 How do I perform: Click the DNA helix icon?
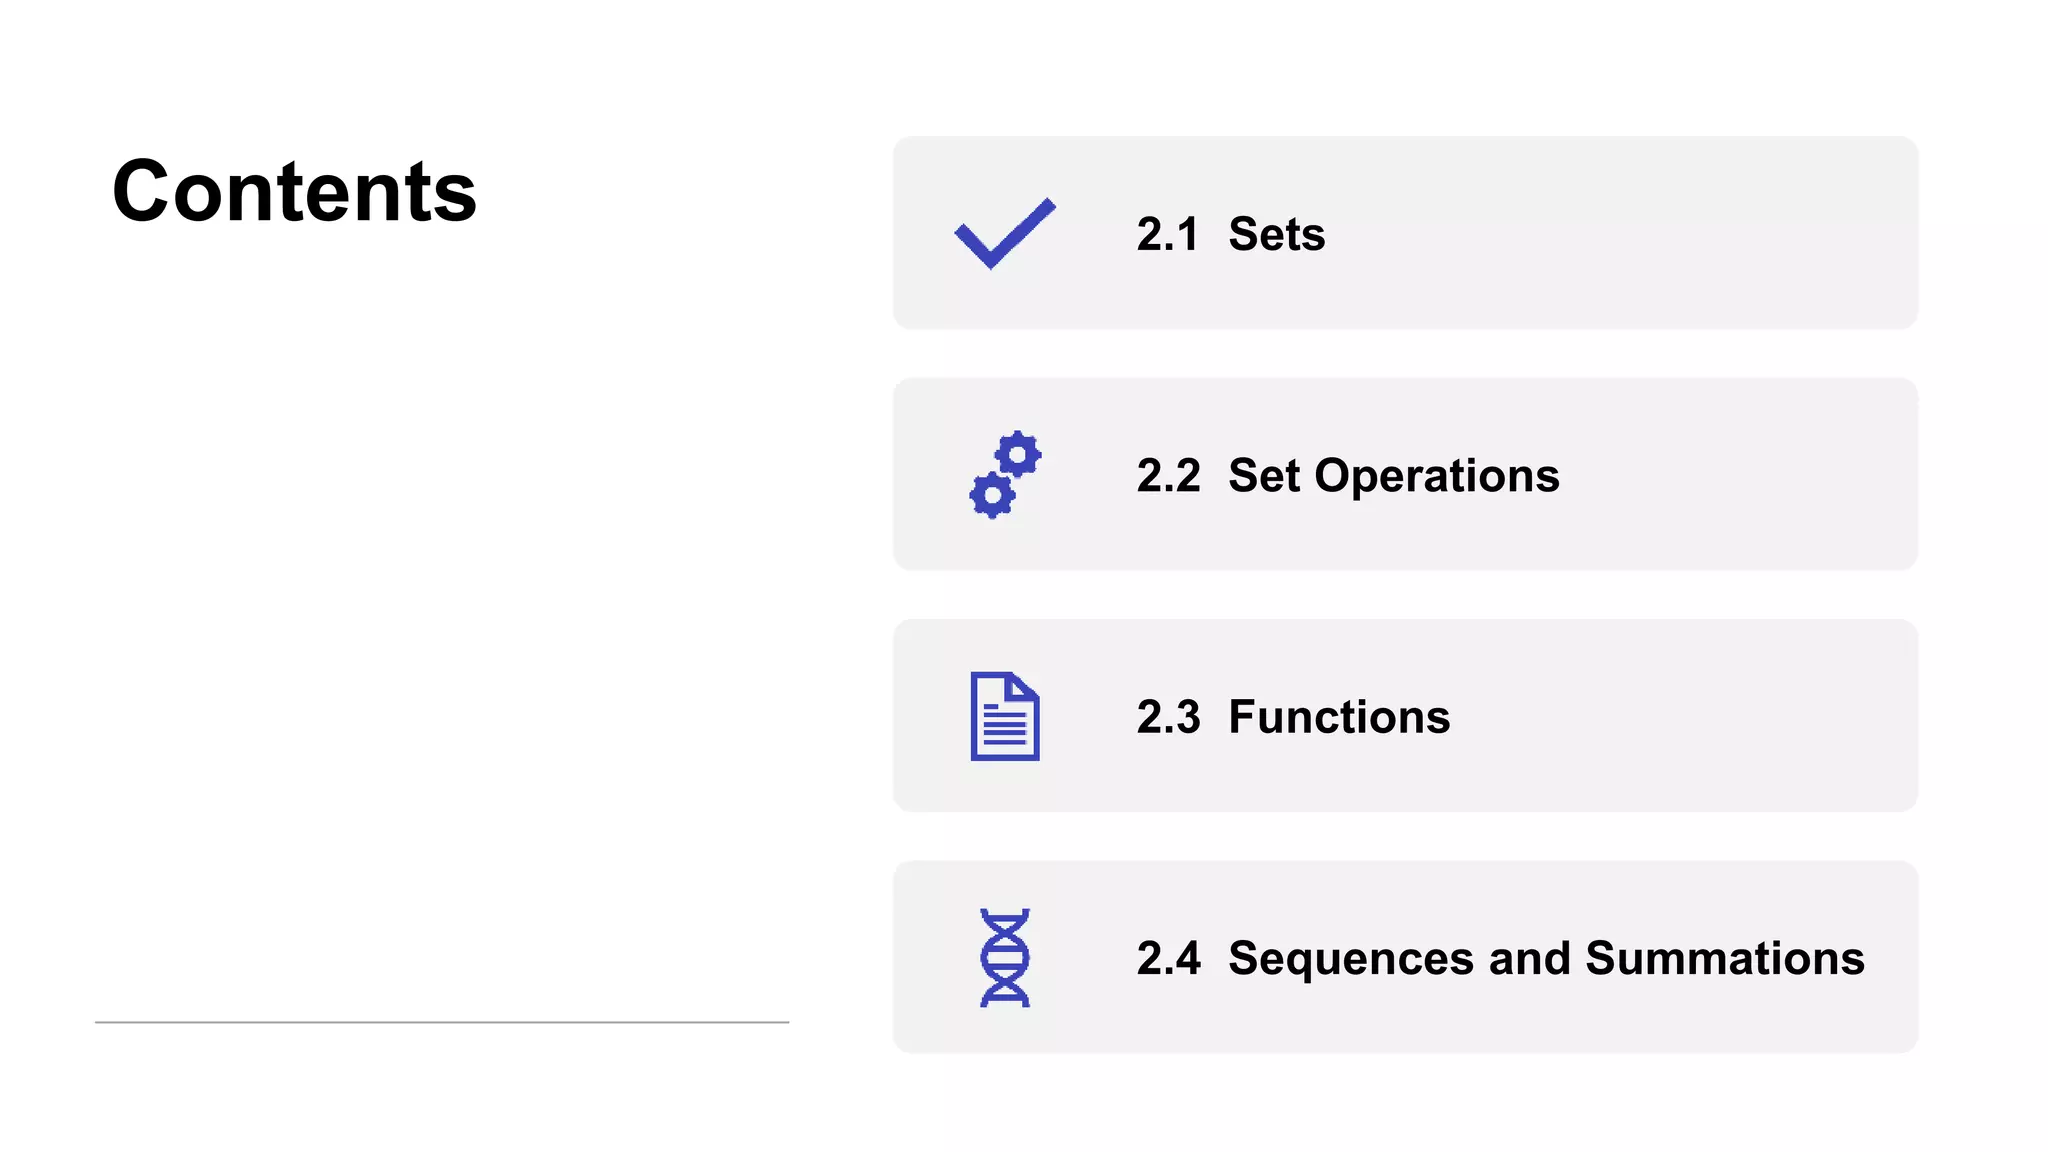1005,958
